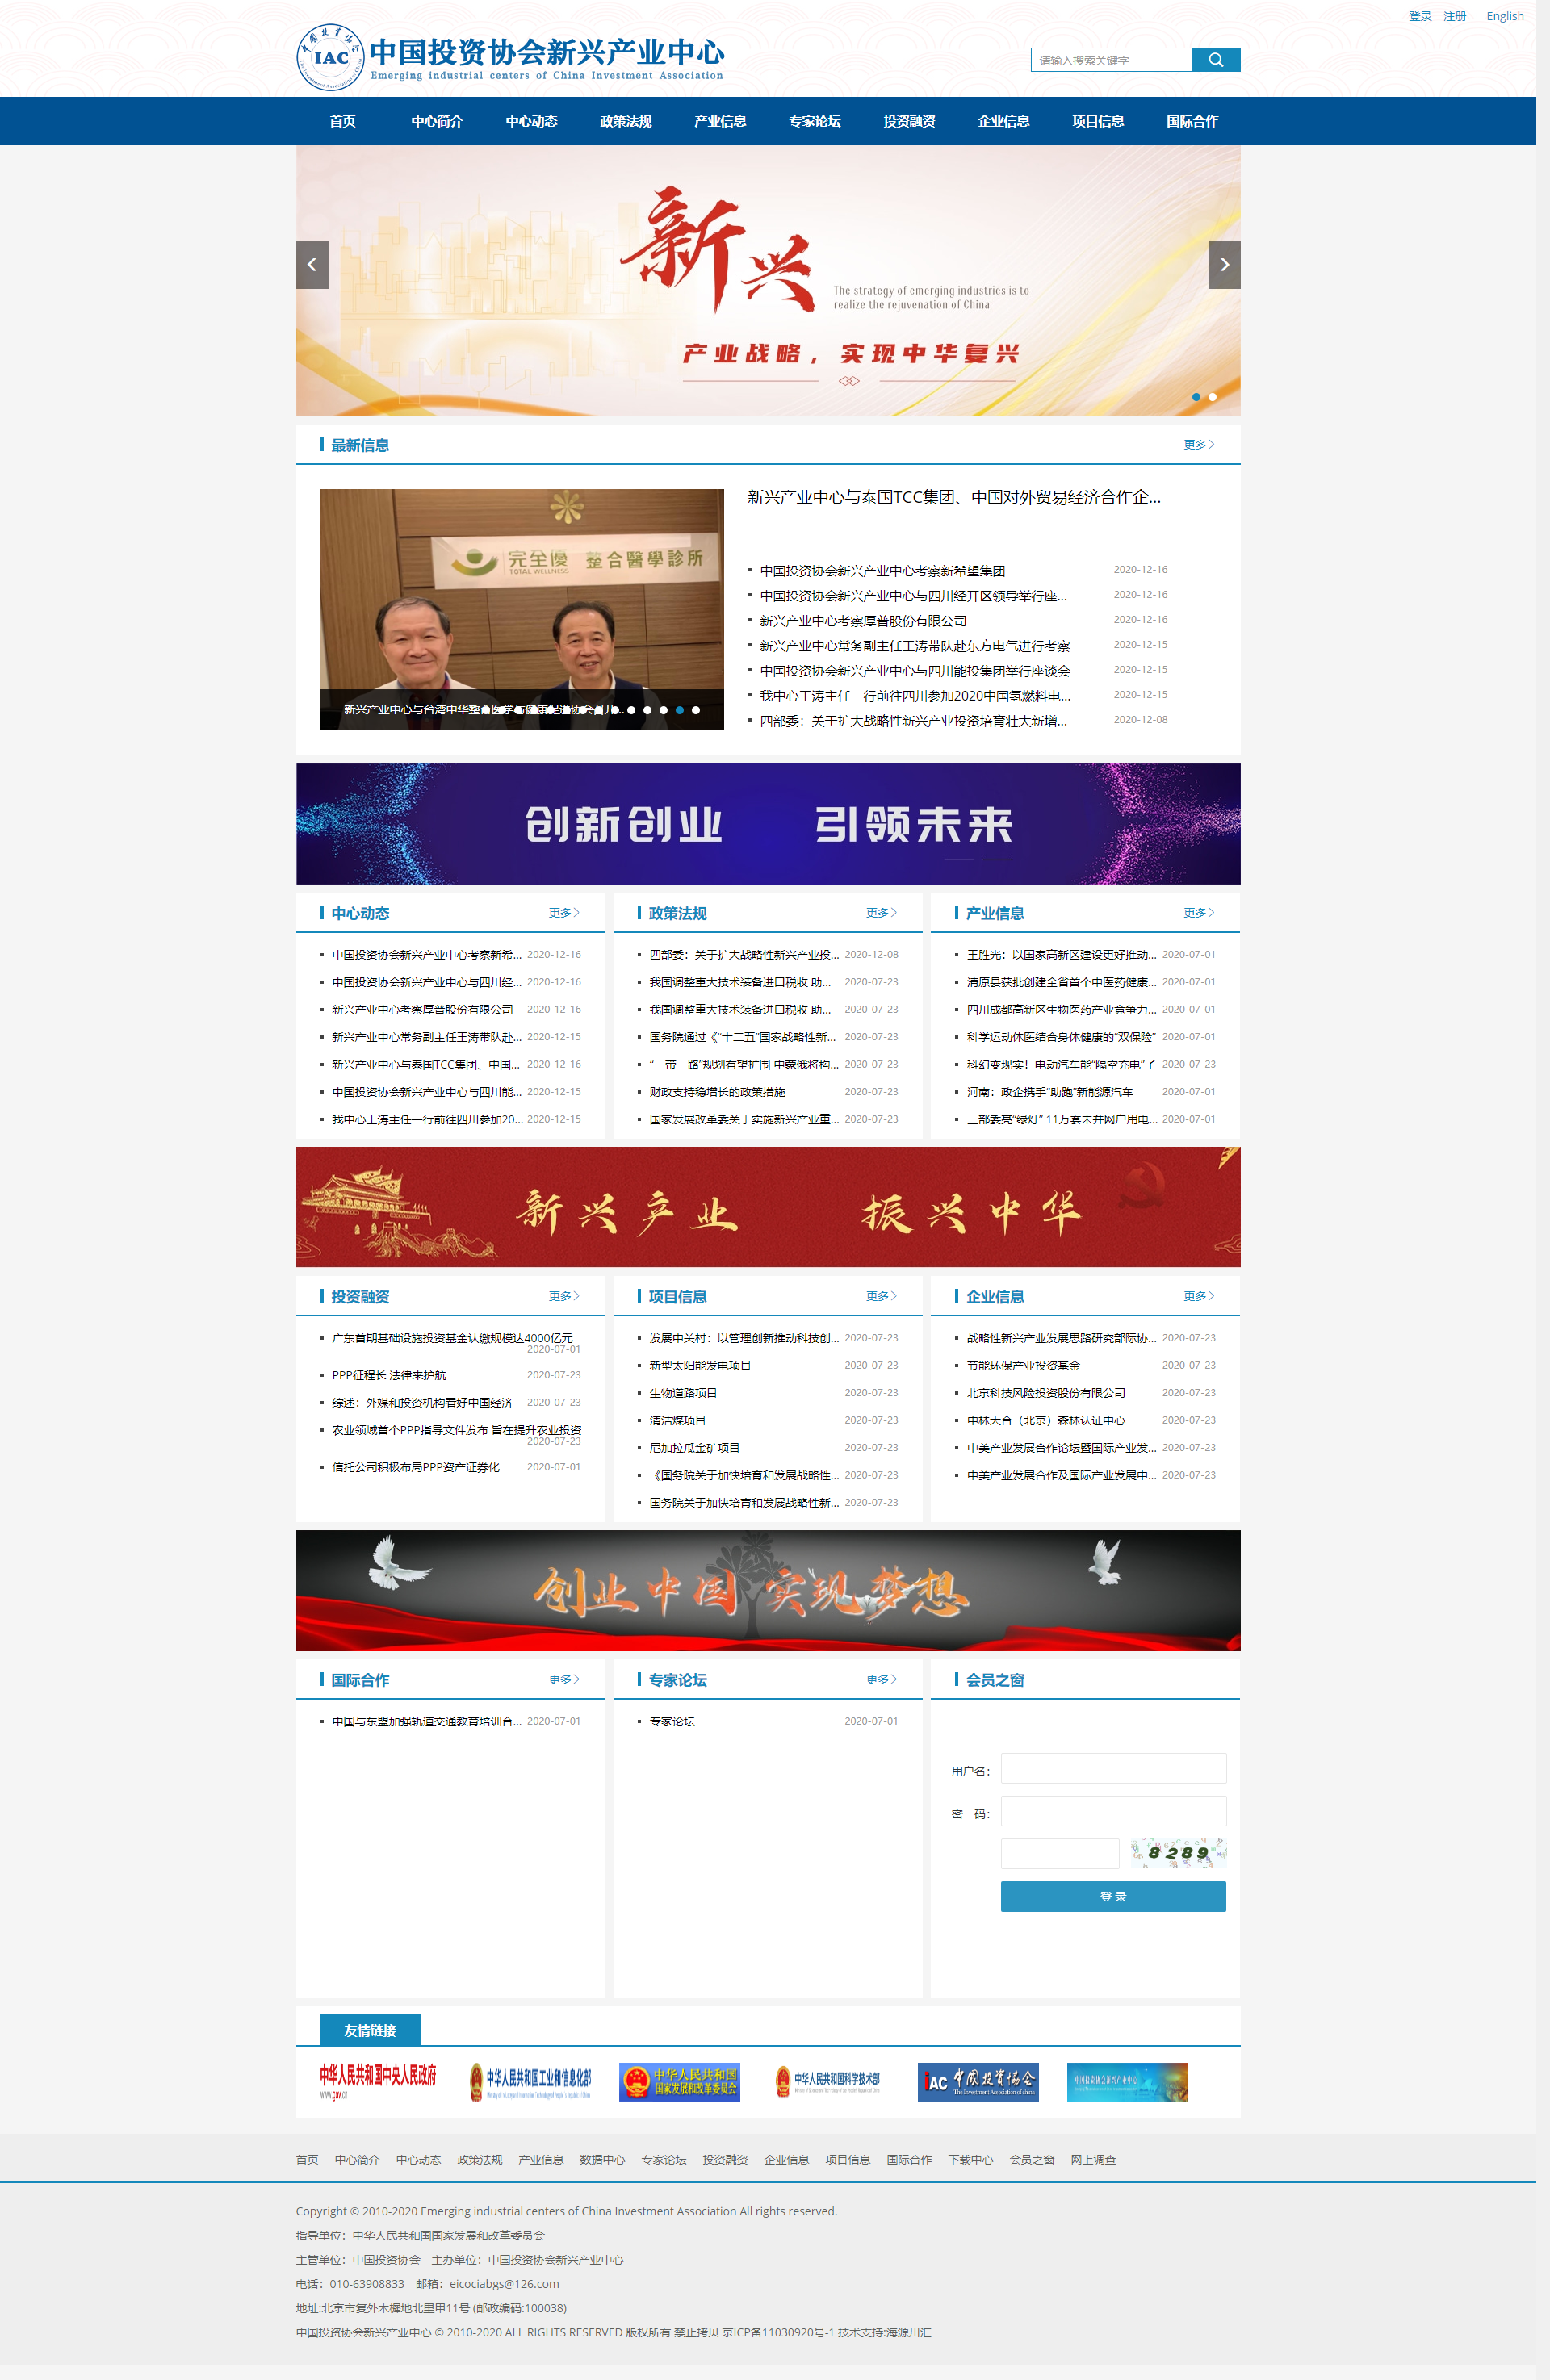
Task: Advance banner with the right arrow
Action: pos(1224,265)
